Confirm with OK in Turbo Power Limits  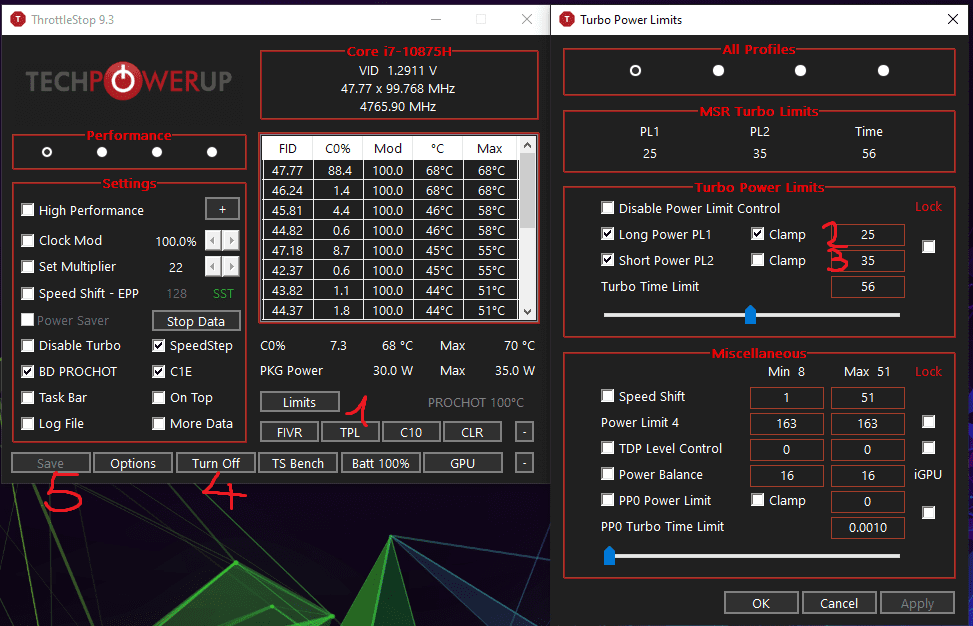tap(761, 603)
